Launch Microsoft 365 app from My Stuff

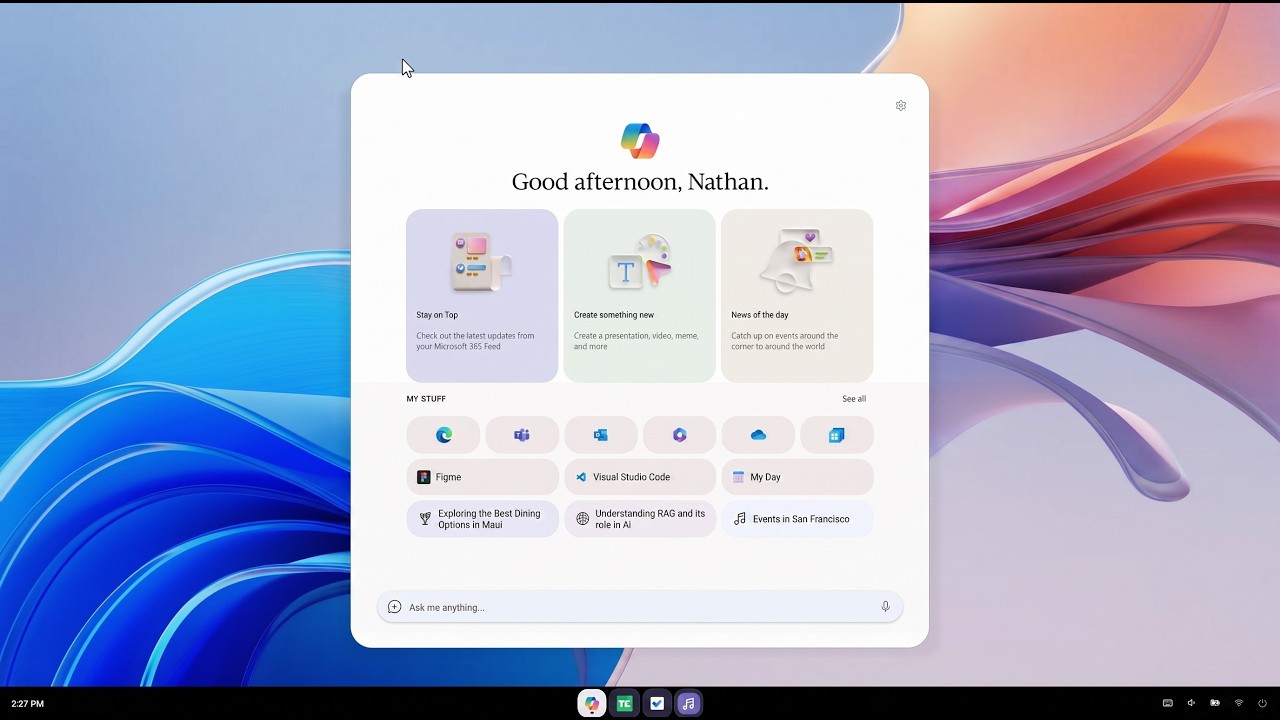(x=679, y=435)
